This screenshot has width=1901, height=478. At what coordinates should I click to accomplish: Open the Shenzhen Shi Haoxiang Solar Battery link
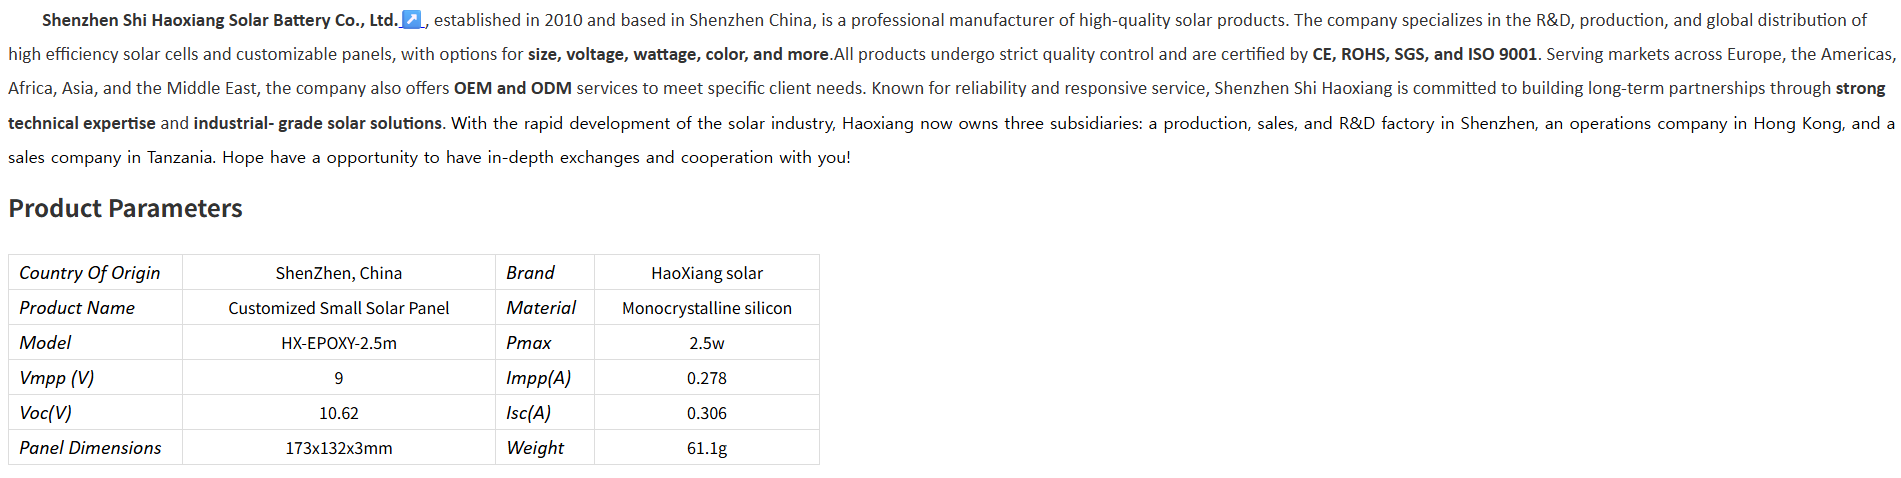click(x=219, y=20)
